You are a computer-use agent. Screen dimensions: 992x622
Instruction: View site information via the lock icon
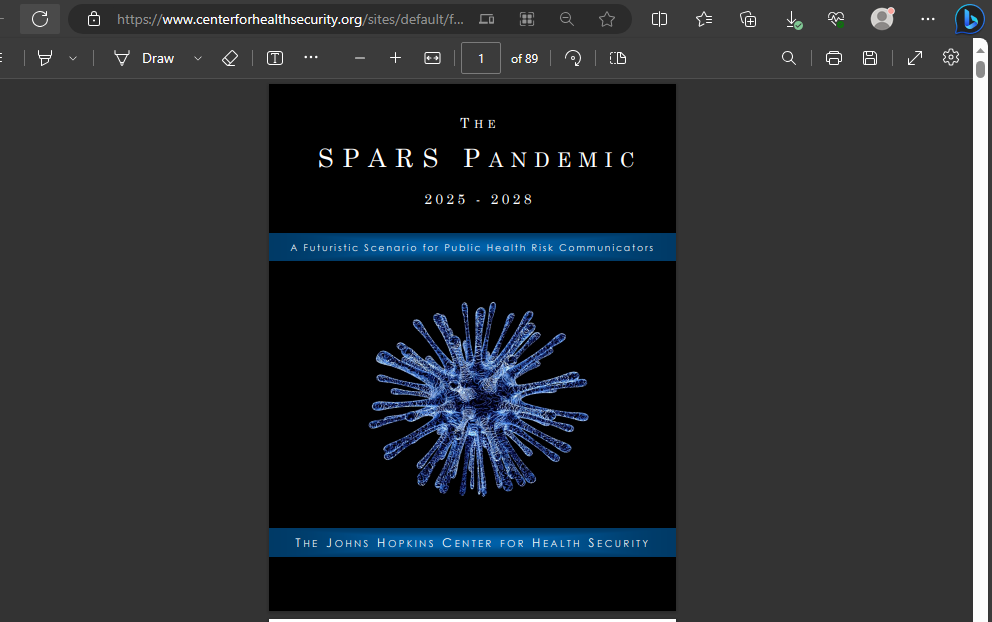pyautogui.click(x=94, y=19)
